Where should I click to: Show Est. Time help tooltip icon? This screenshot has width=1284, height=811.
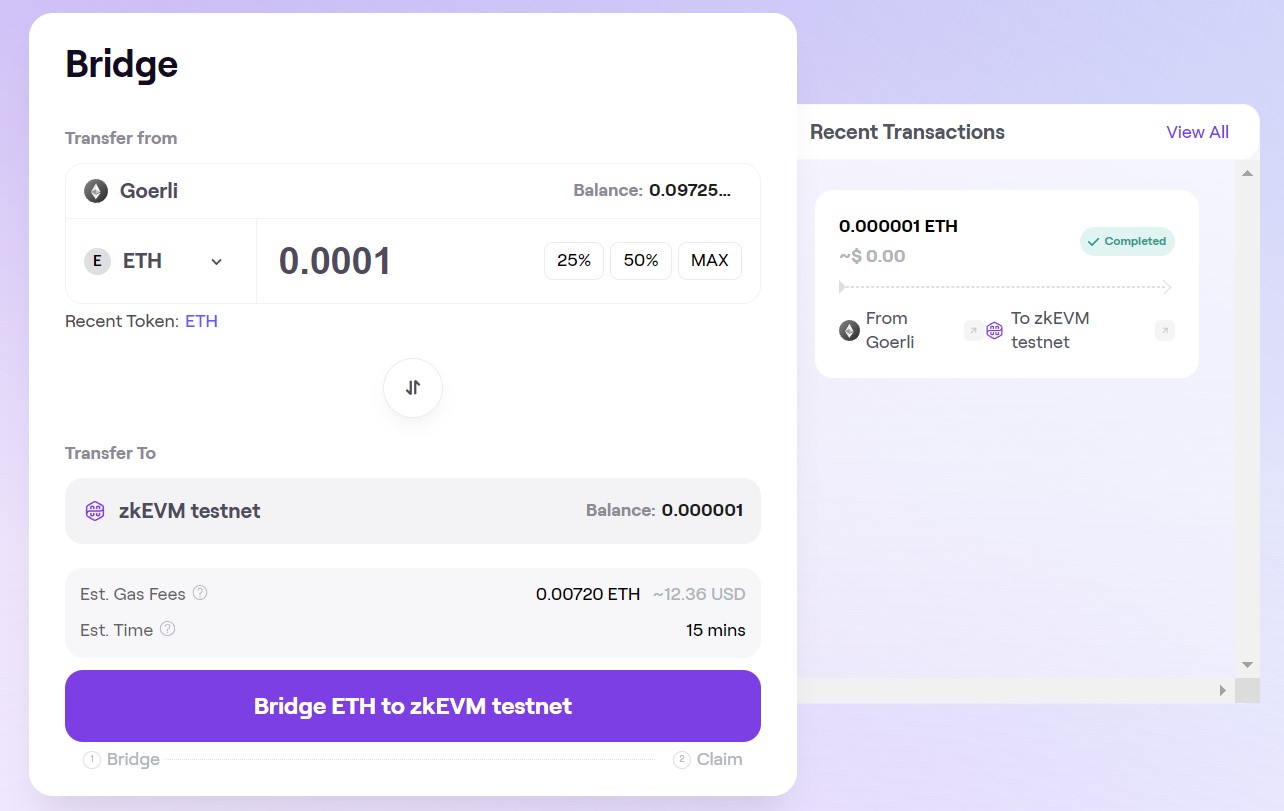coord(168,629)
